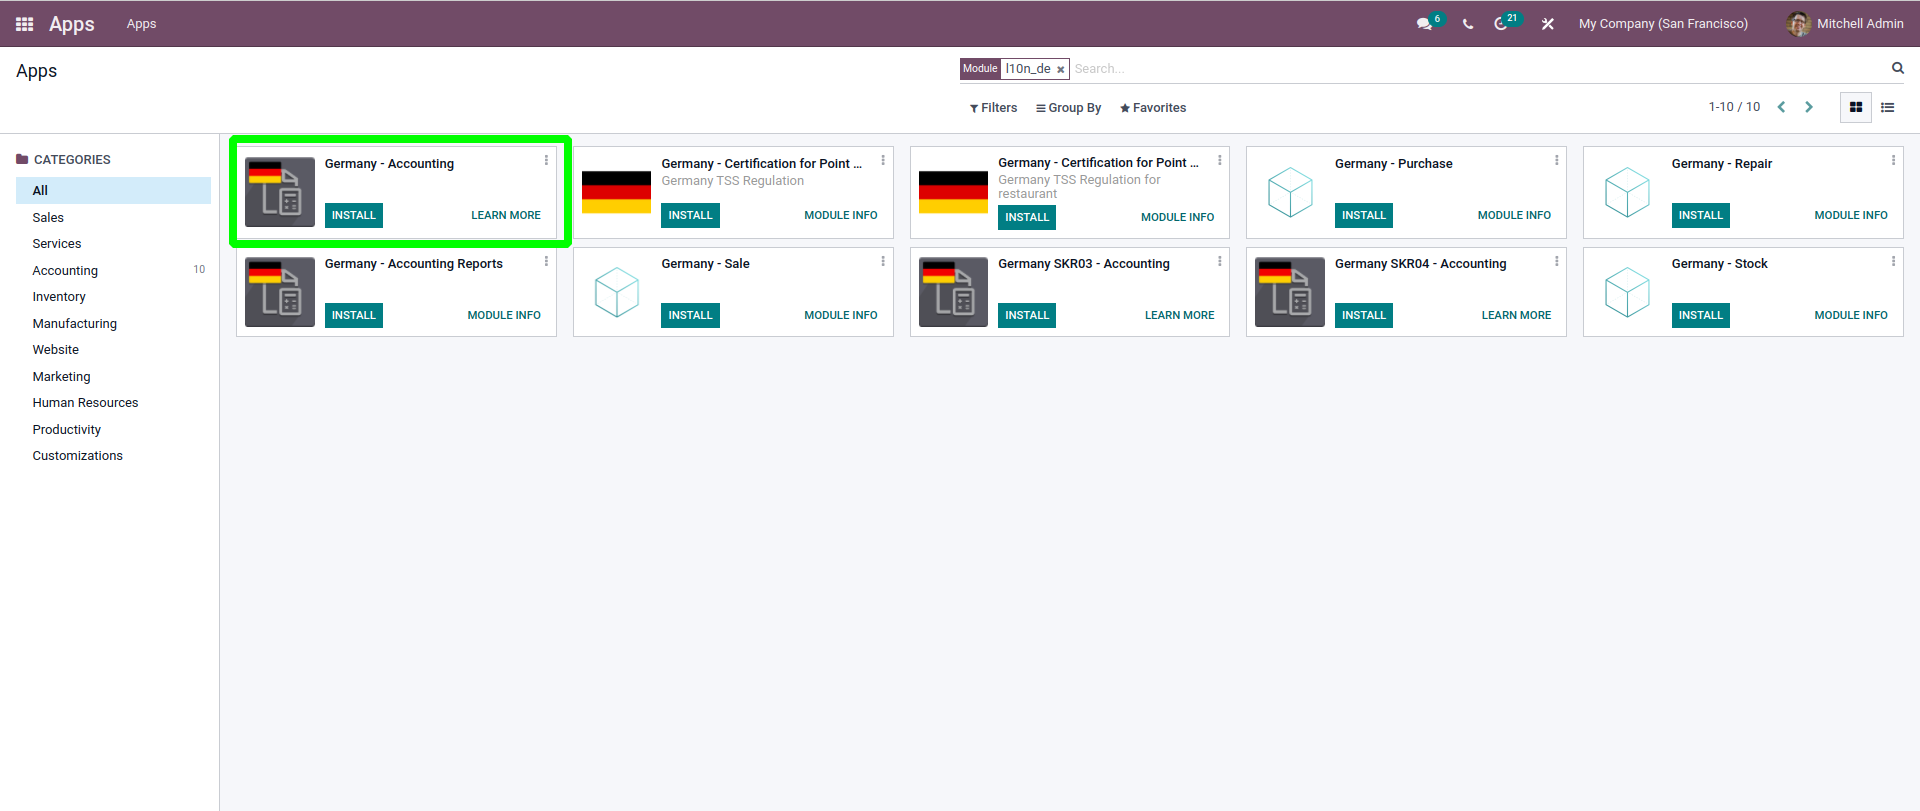Open options menu for Germany SKR03 - Accounting

click(x=1219, y=261)
